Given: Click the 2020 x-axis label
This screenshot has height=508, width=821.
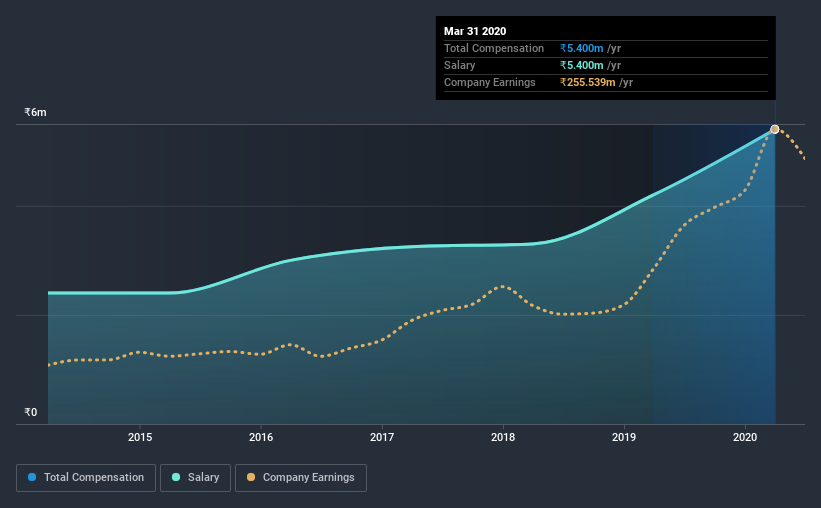Looking at the screenshot, I should 745,437.
